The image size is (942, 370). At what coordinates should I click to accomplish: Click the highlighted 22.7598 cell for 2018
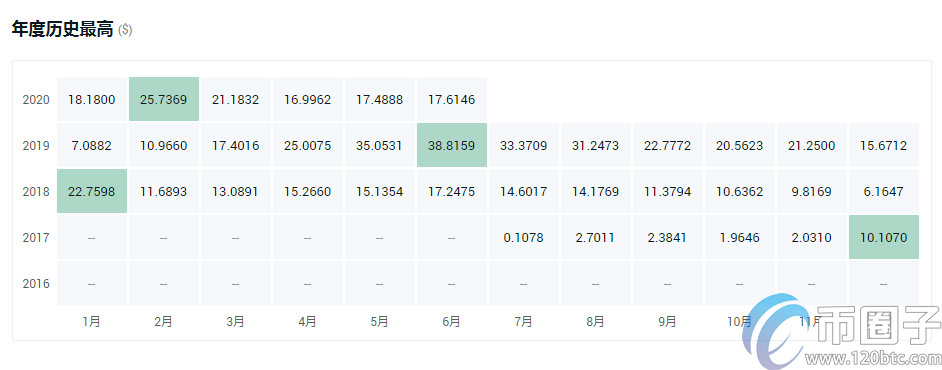pyautogui.click(x=92, y=191)
